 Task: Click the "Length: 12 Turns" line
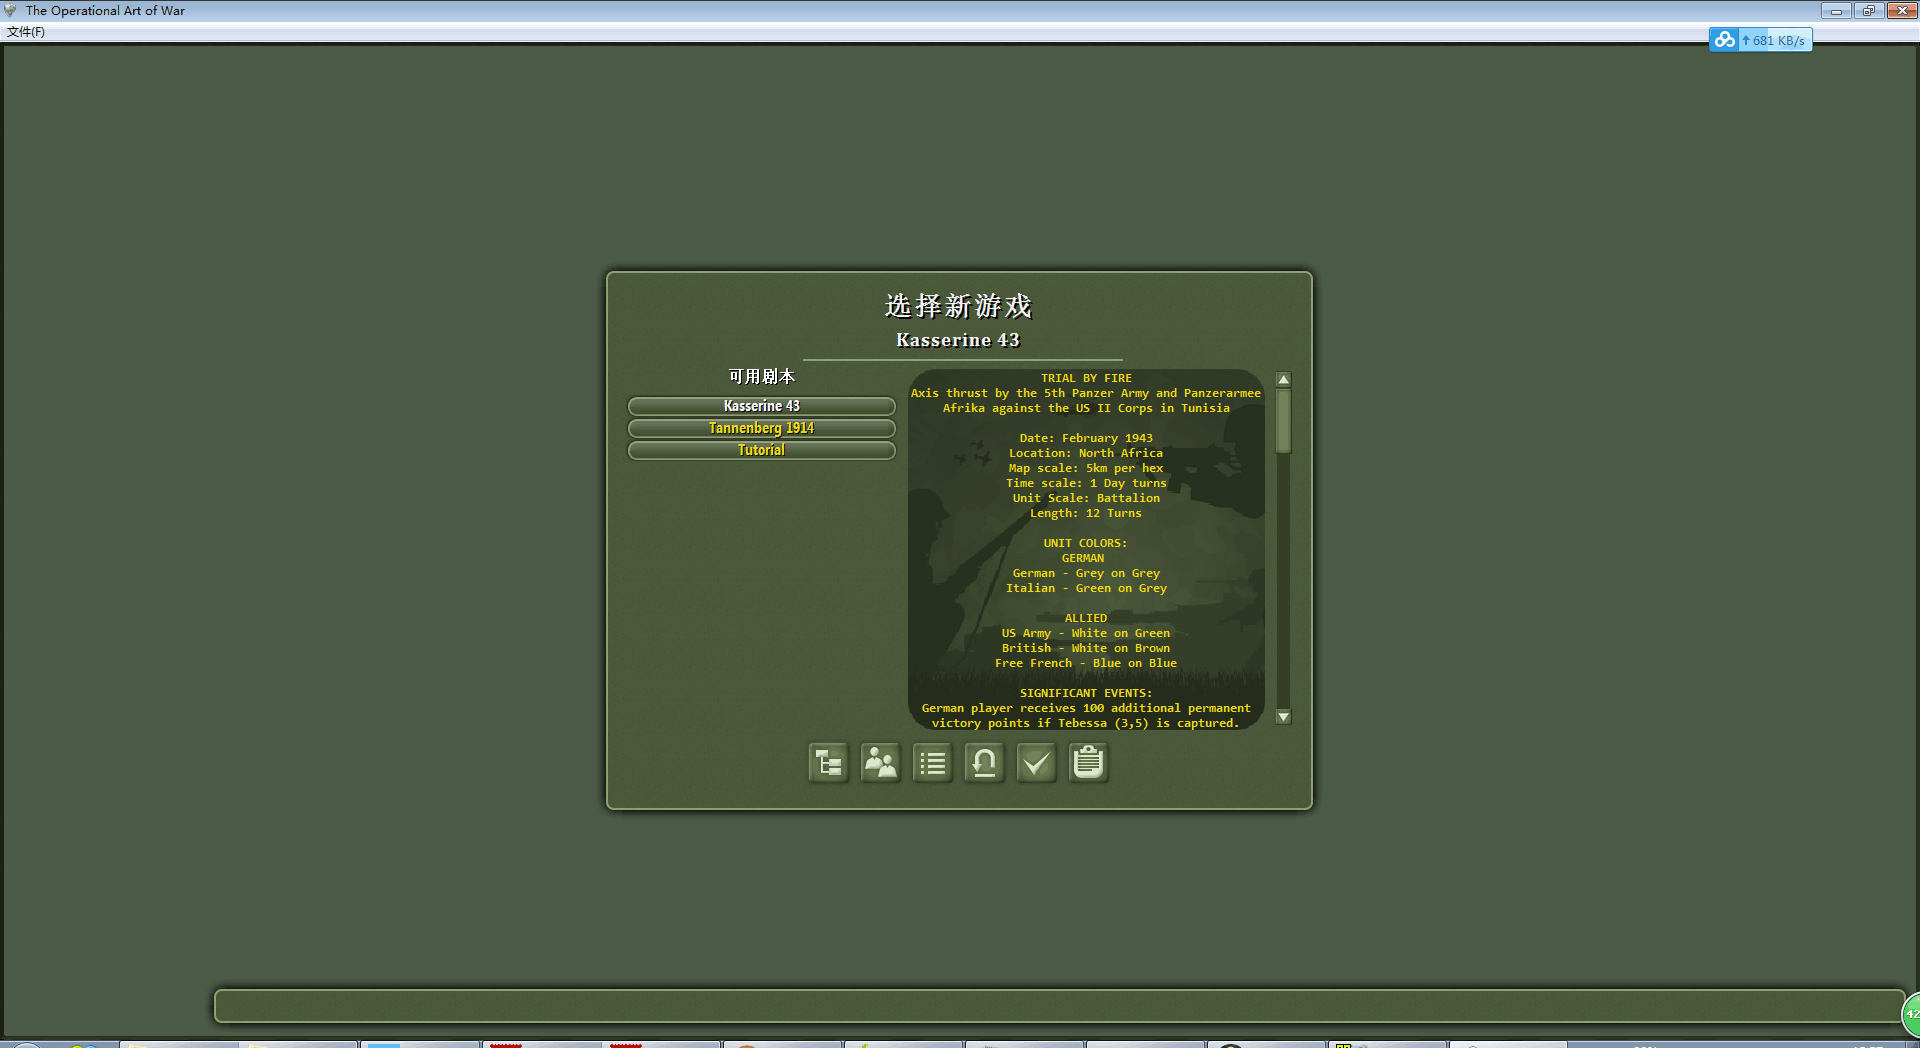pyautogui.click(x=1086, y=513)
